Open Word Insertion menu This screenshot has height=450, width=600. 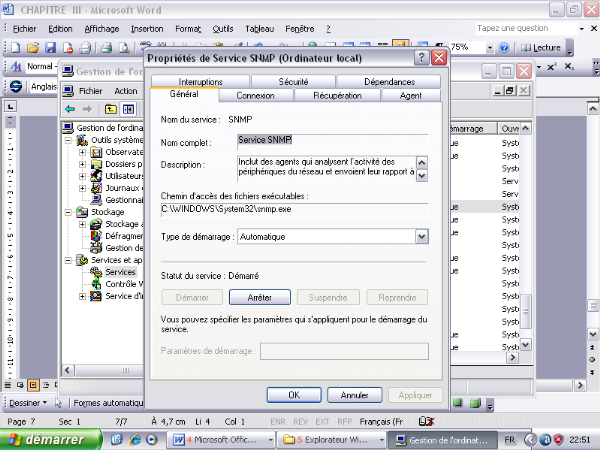point(147,29)
